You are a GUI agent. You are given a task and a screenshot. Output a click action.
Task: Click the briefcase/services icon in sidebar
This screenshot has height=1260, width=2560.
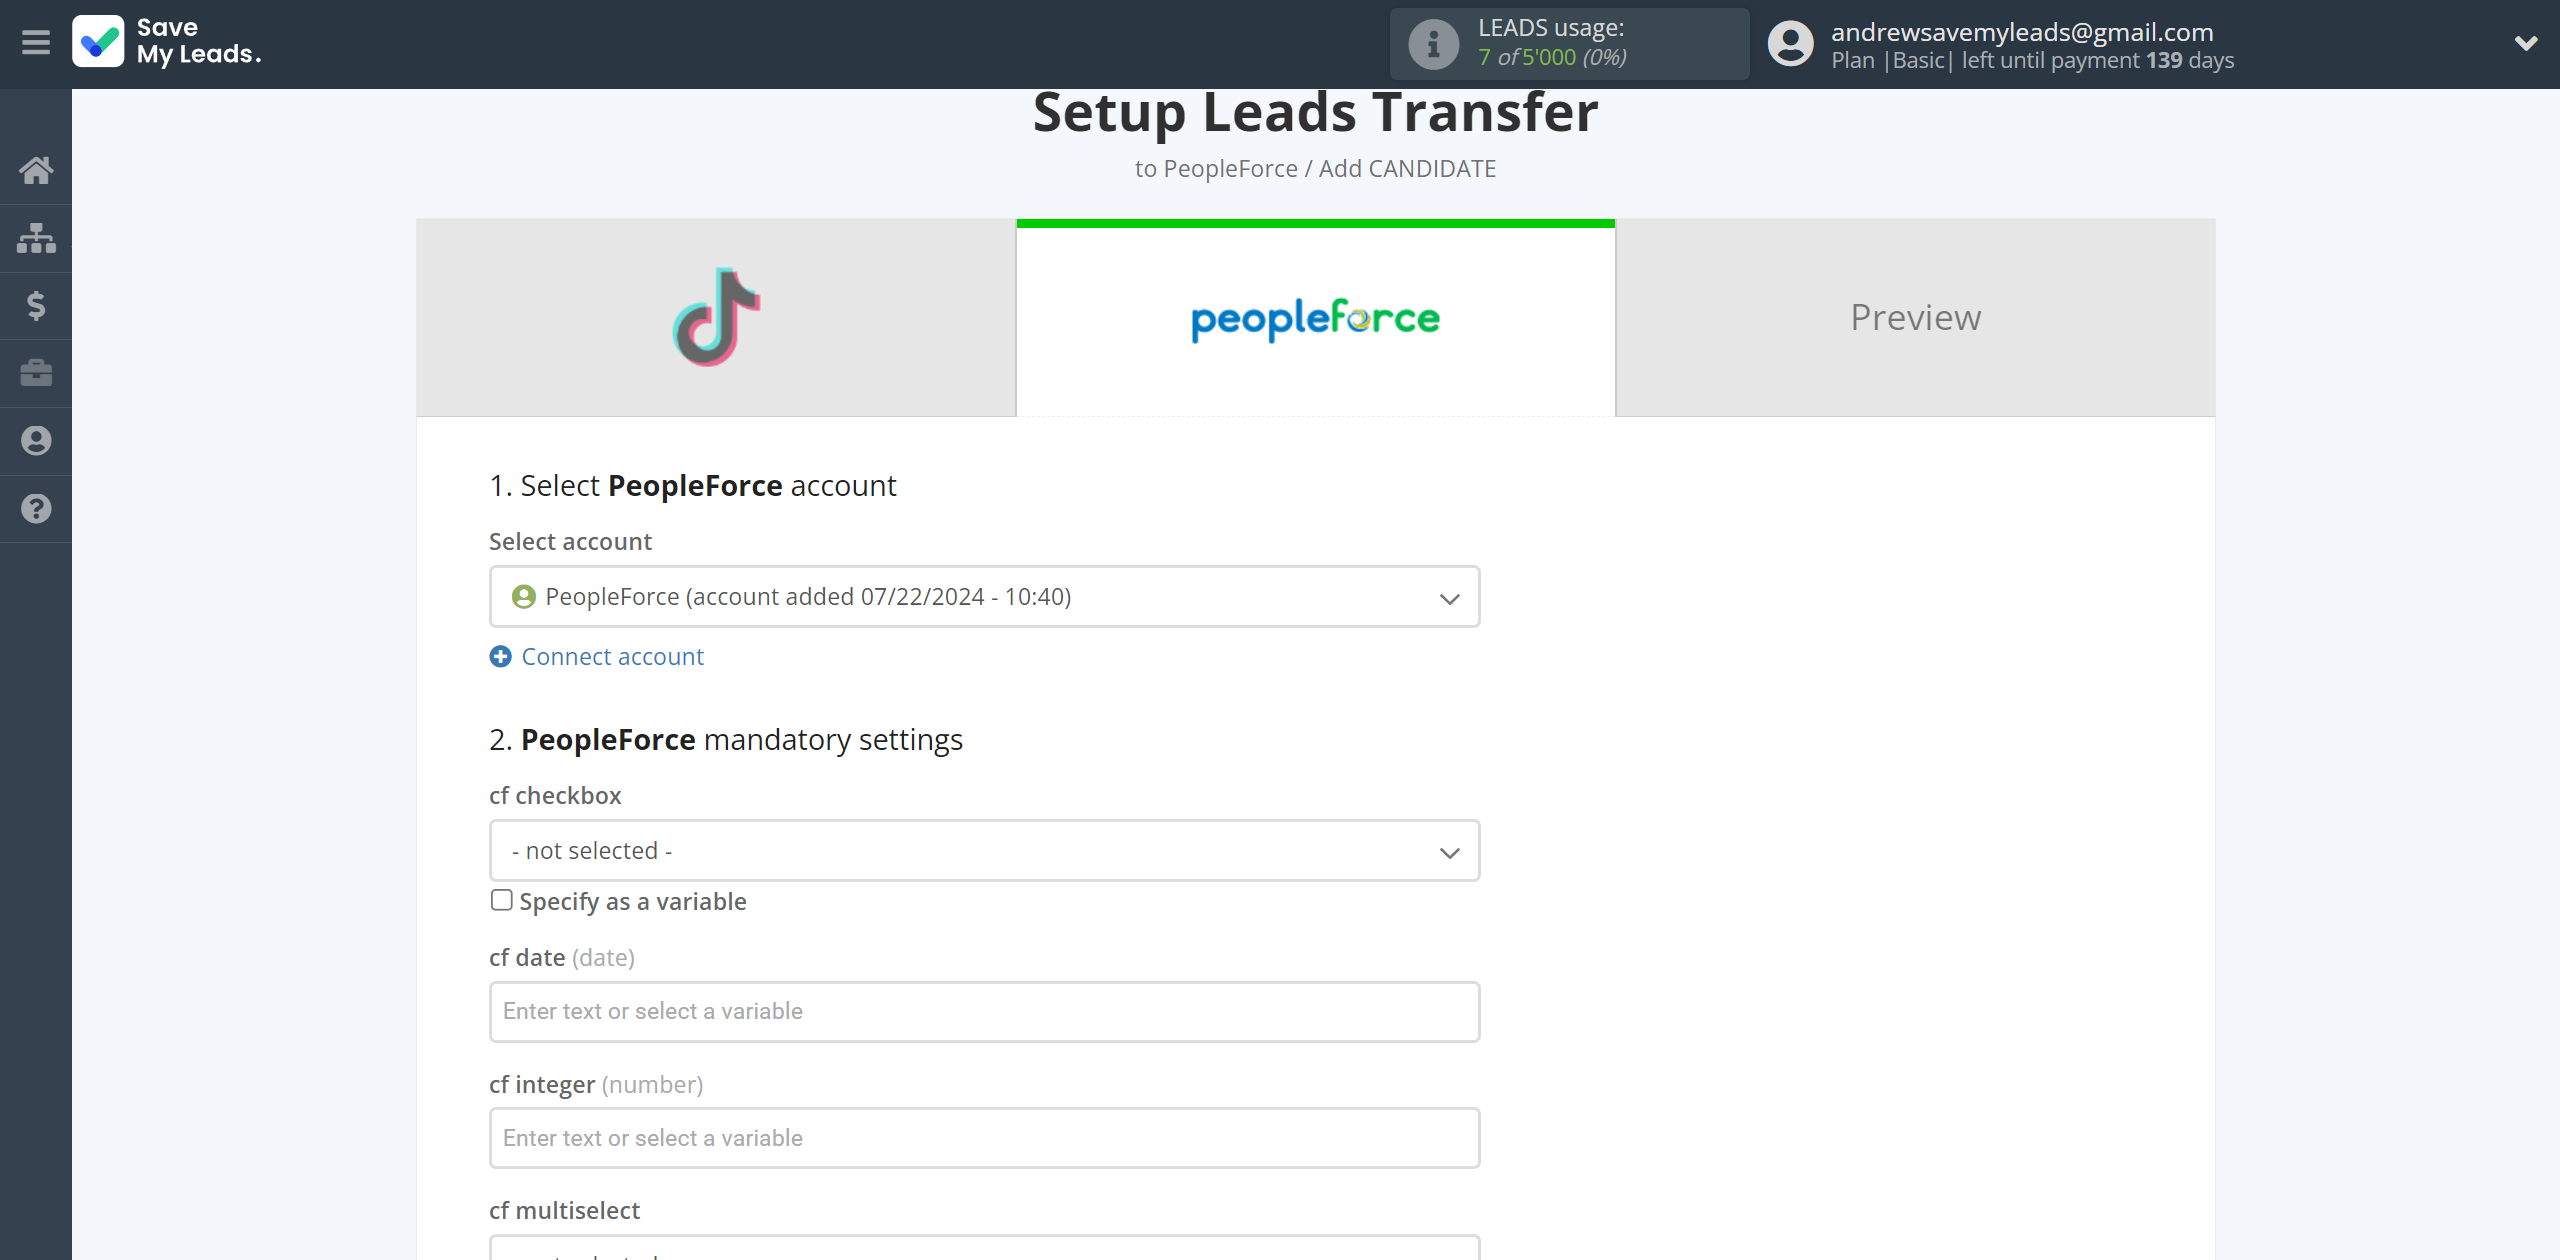36,372
